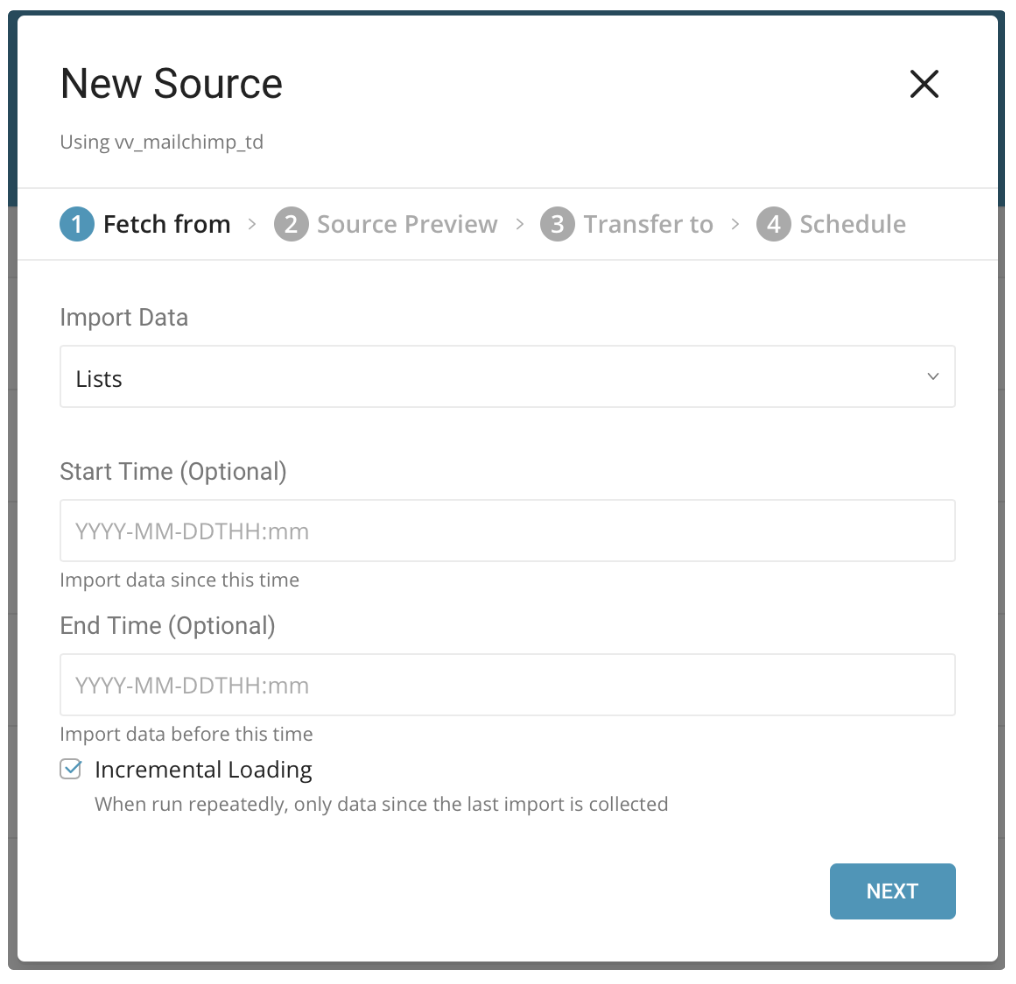This screenshot has width=1016, height=984.
Task: Click the step 2 number circle
Action: click(x=291, y=224)
